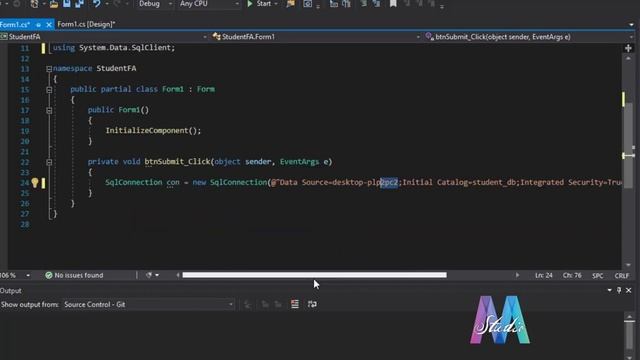Close the Output panel
640x360 pixels.
point(629,290)
